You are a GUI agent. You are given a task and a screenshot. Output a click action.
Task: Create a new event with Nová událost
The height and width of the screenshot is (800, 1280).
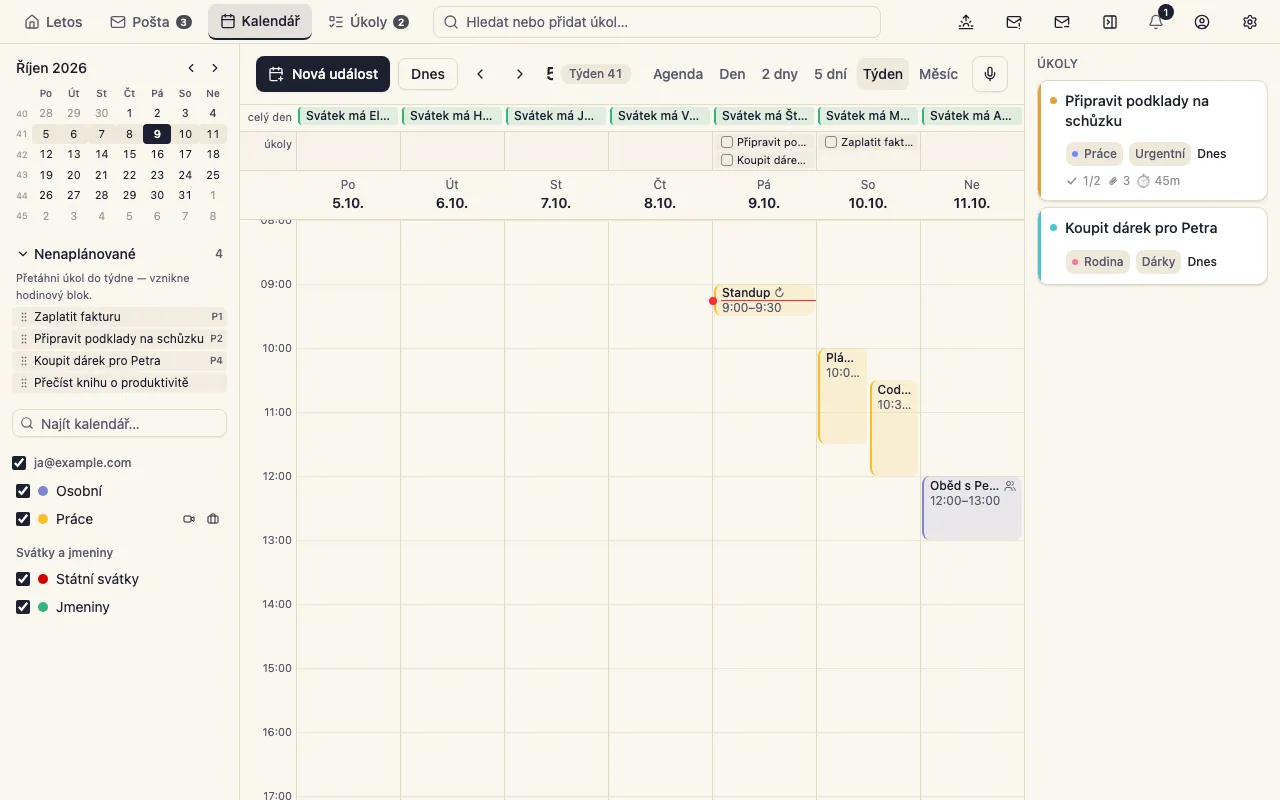point(323,74)
